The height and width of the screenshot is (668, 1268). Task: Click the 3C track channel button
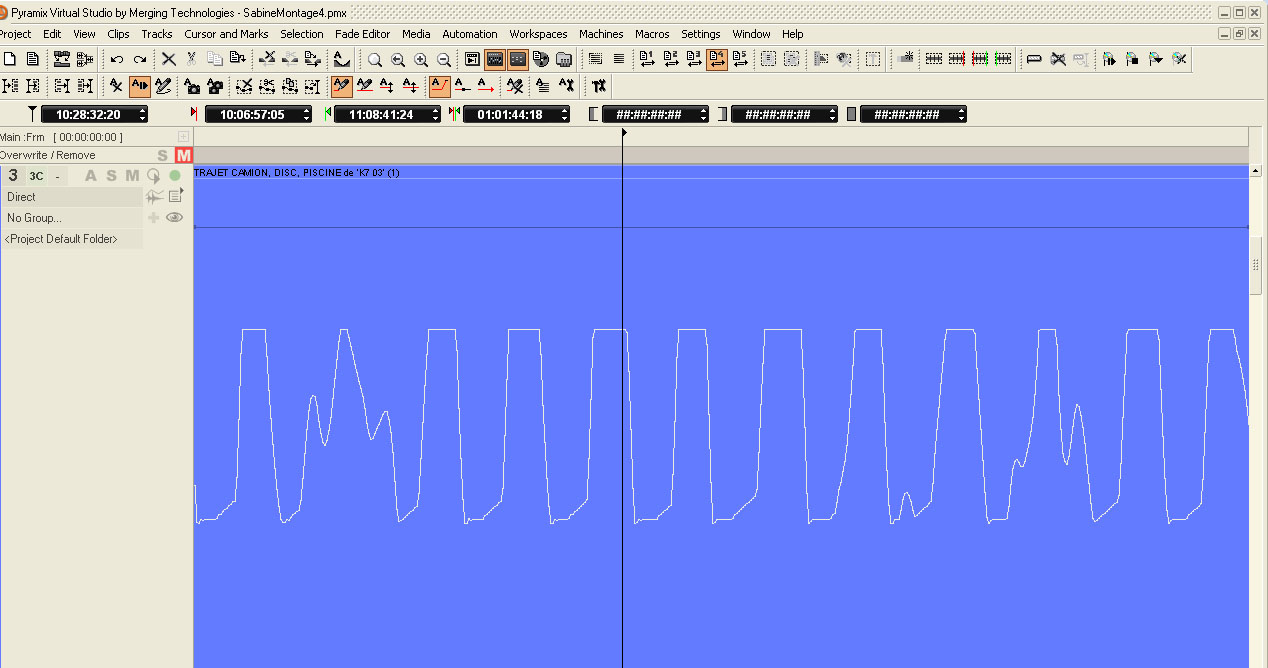point(37,176)
